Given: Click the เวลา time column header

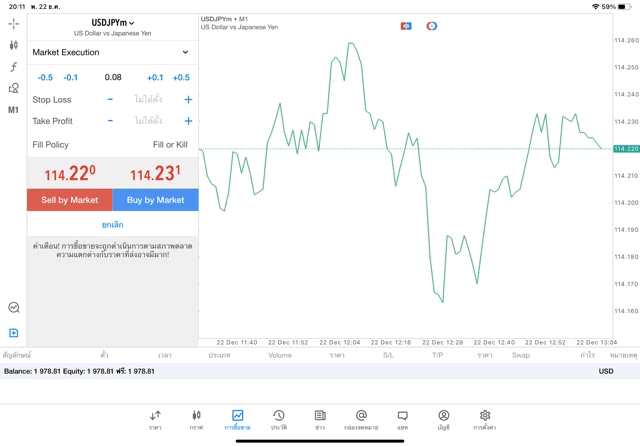Looking at the screenshot, I should point(165,355).
